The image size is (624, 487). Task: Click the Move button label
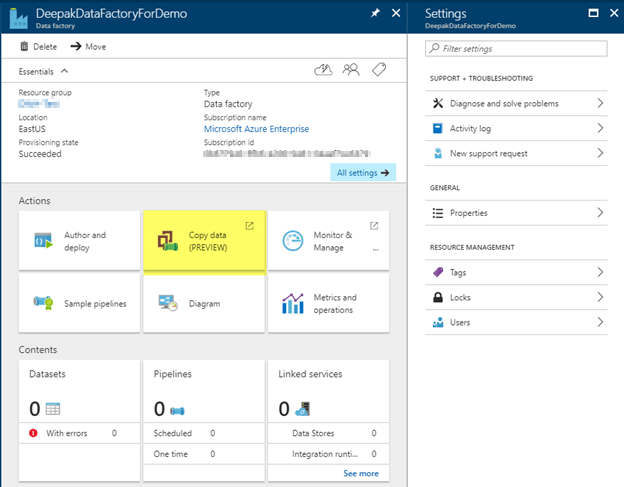pos(96,47)
